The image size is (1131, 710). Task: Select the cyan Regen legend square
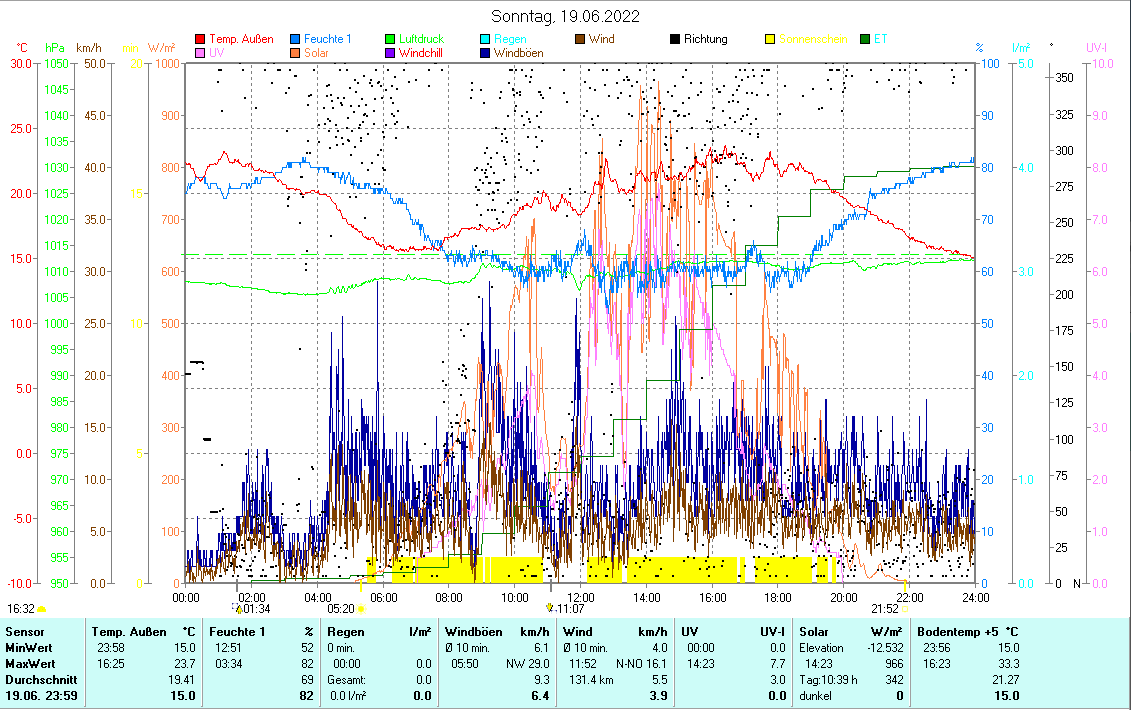pyautogui.click(x=486, y=40)
